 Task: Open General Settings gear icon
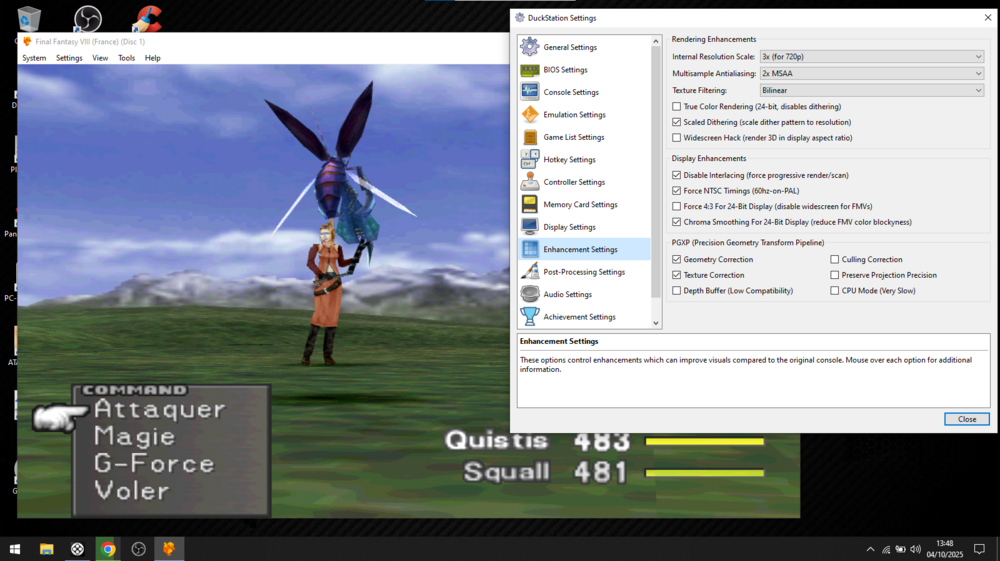click(x=529, y=47)
